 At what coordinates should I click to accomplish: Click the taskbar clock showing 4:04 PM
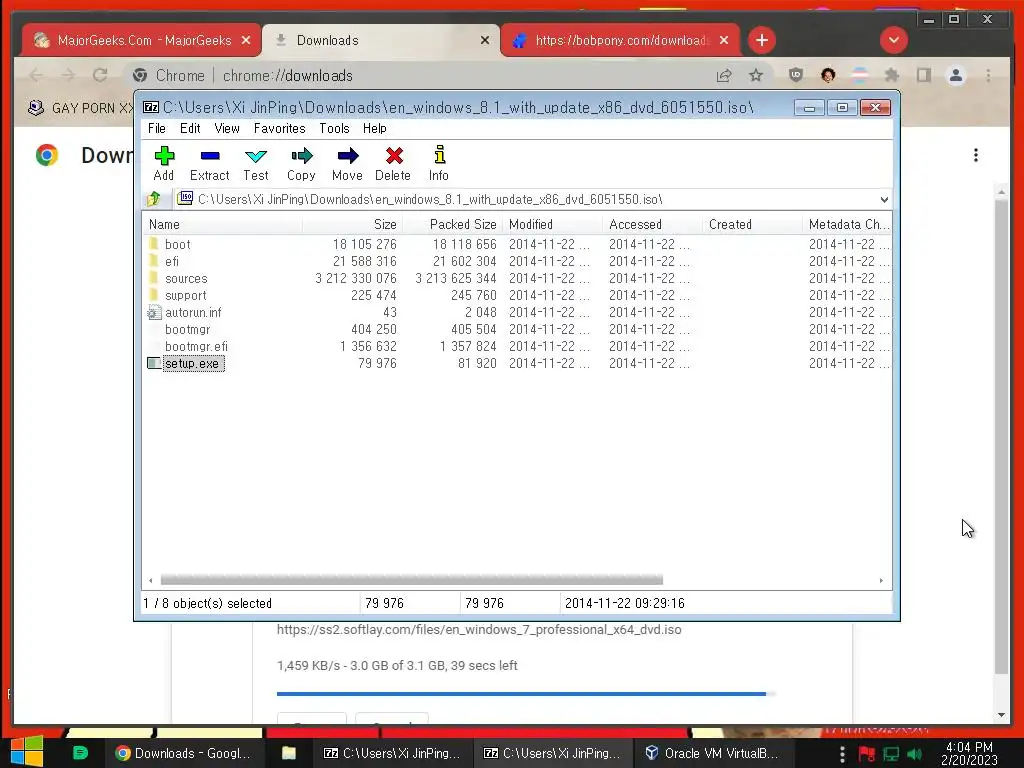(x=969, y=753)
